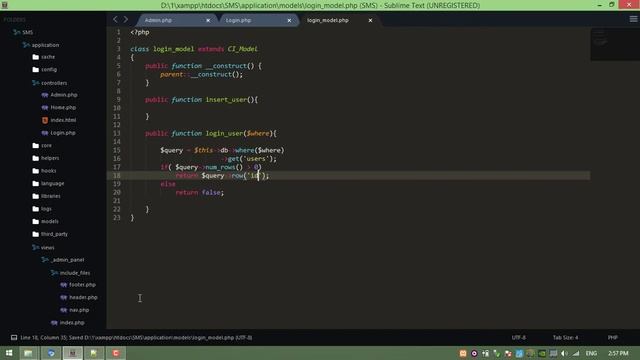Change Tab Size: 4 setting
The width and height of the screenshot is (640, 360).
(x=565, y=338)
